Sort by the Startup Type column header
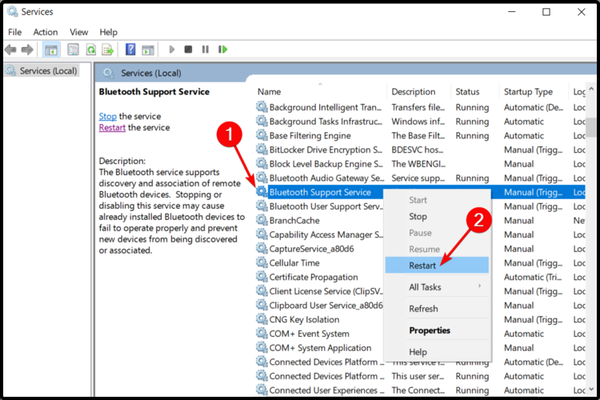600x400 pixels. [x=529, y=92]
